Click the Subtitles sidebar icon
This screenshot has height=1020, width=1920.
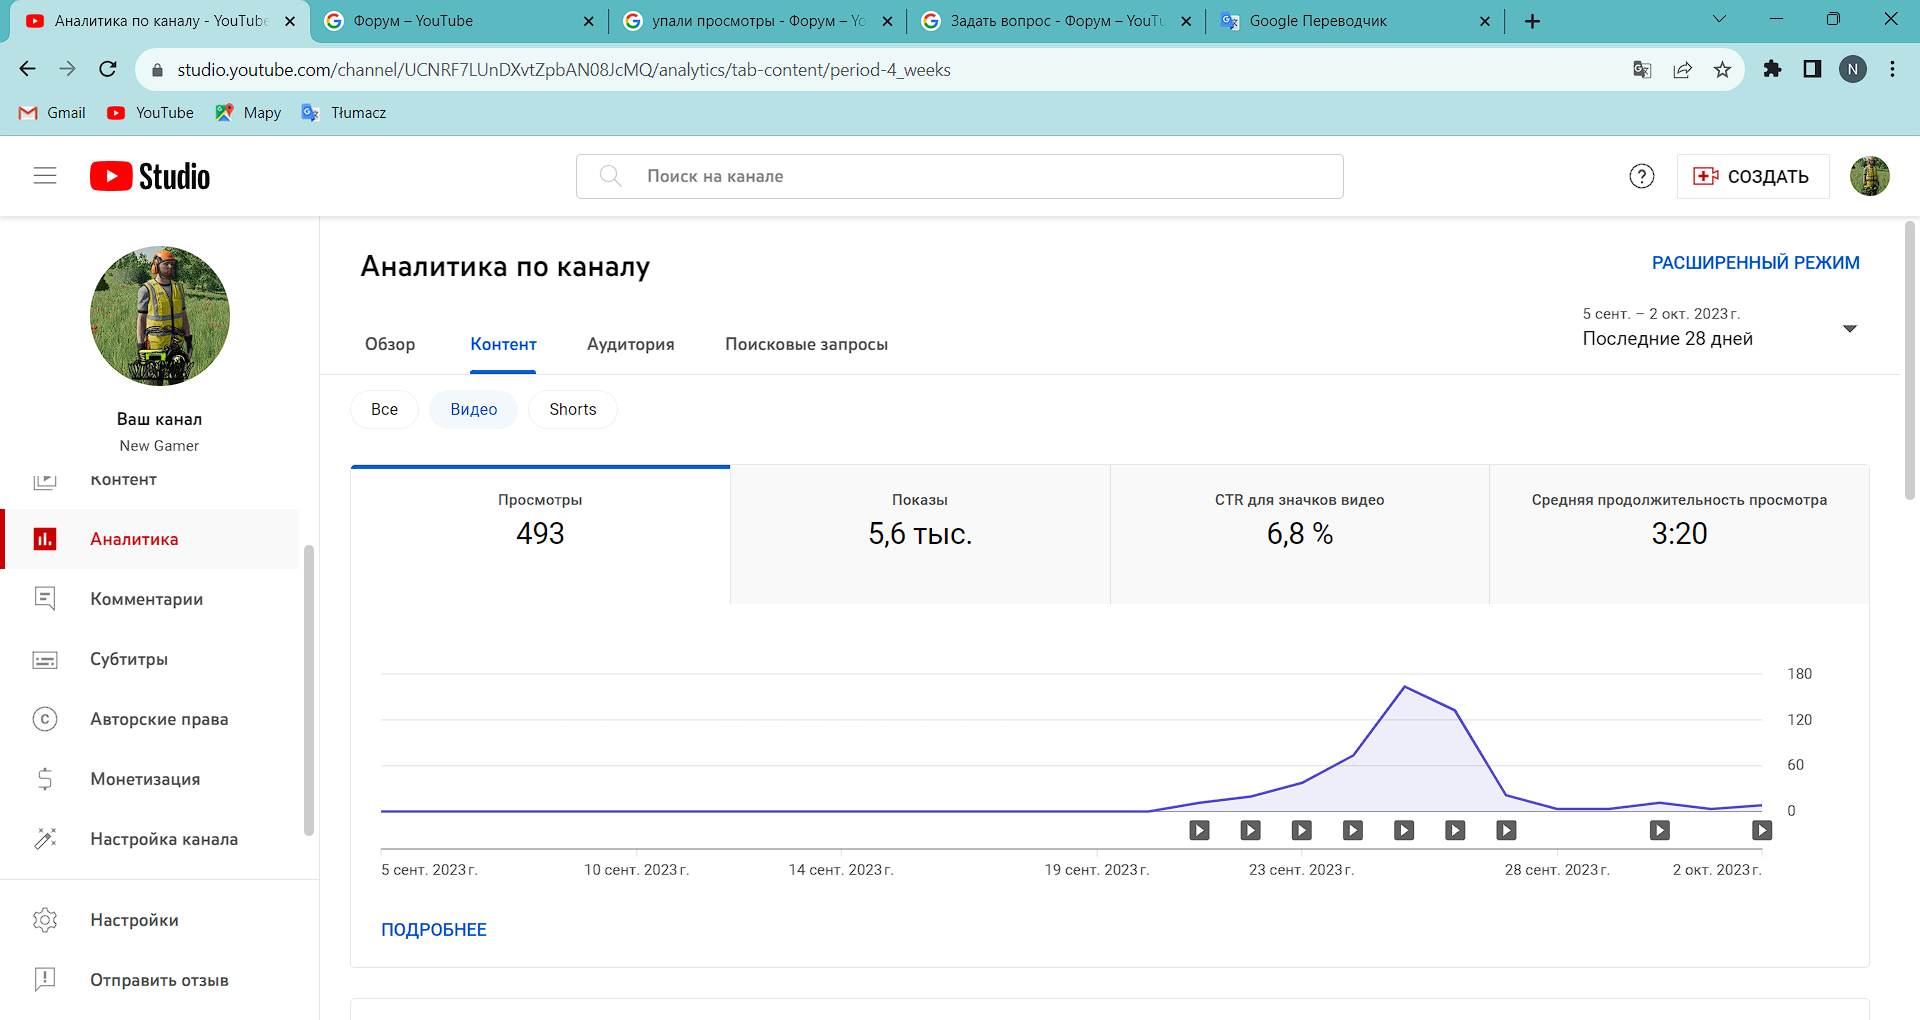pos(45,659)
